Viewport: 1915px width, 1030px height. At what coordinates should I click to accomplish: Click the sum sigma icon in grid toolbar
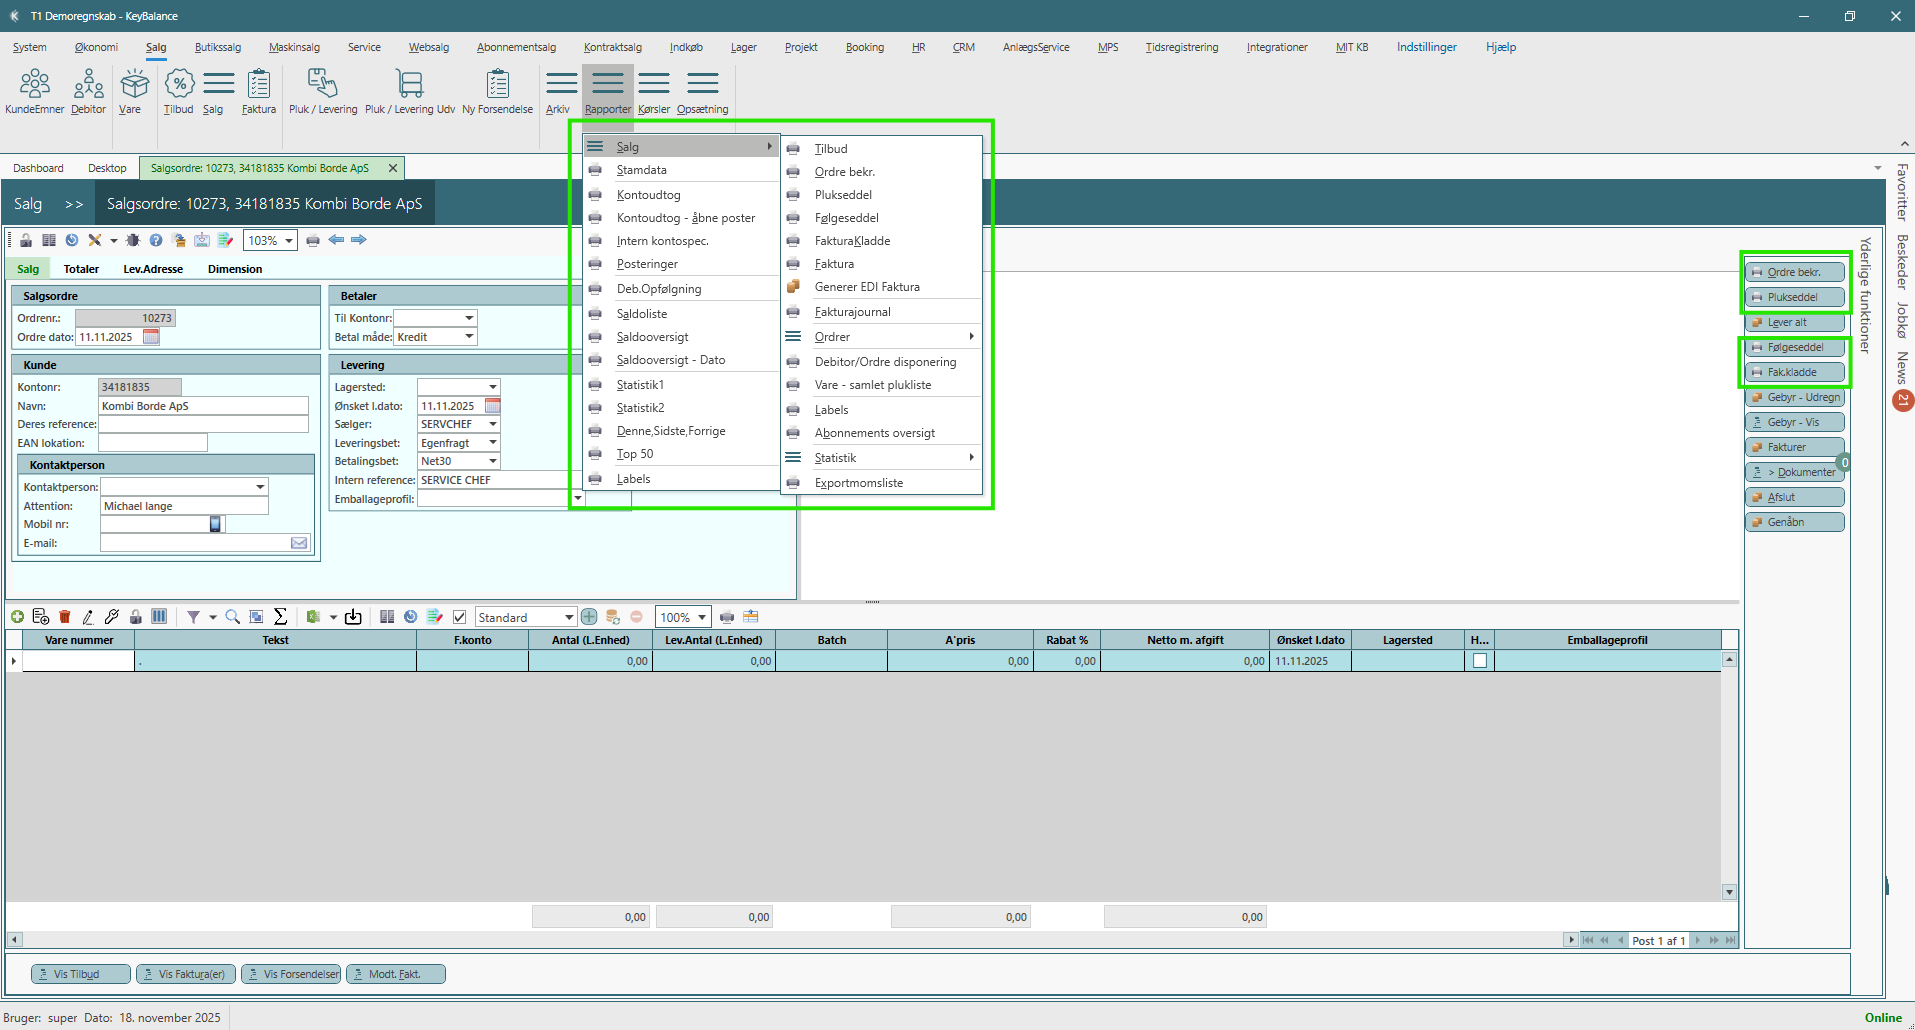(x=280, y=617)
